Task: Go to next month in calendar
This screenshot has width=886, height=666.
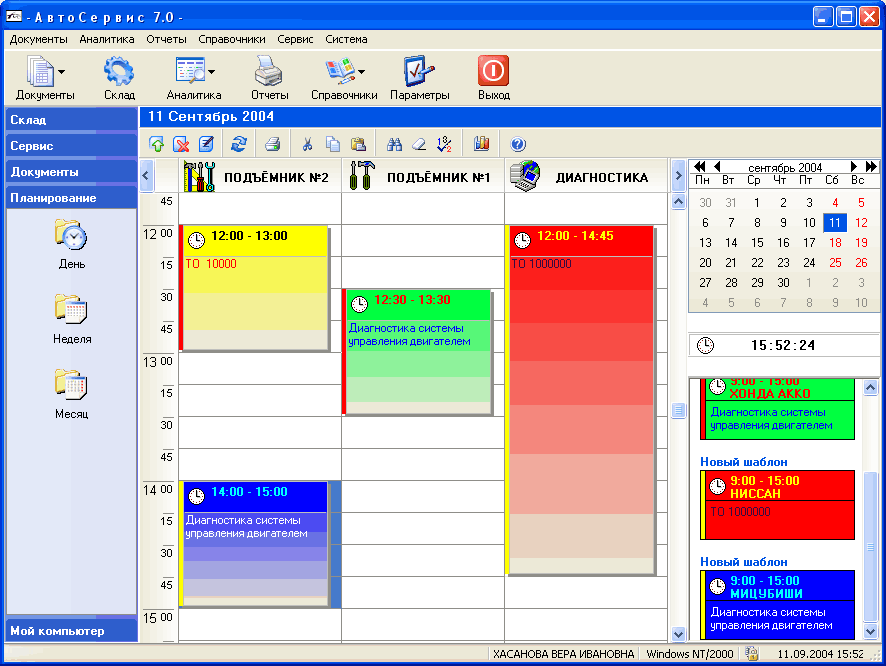Action: (854, 167)
